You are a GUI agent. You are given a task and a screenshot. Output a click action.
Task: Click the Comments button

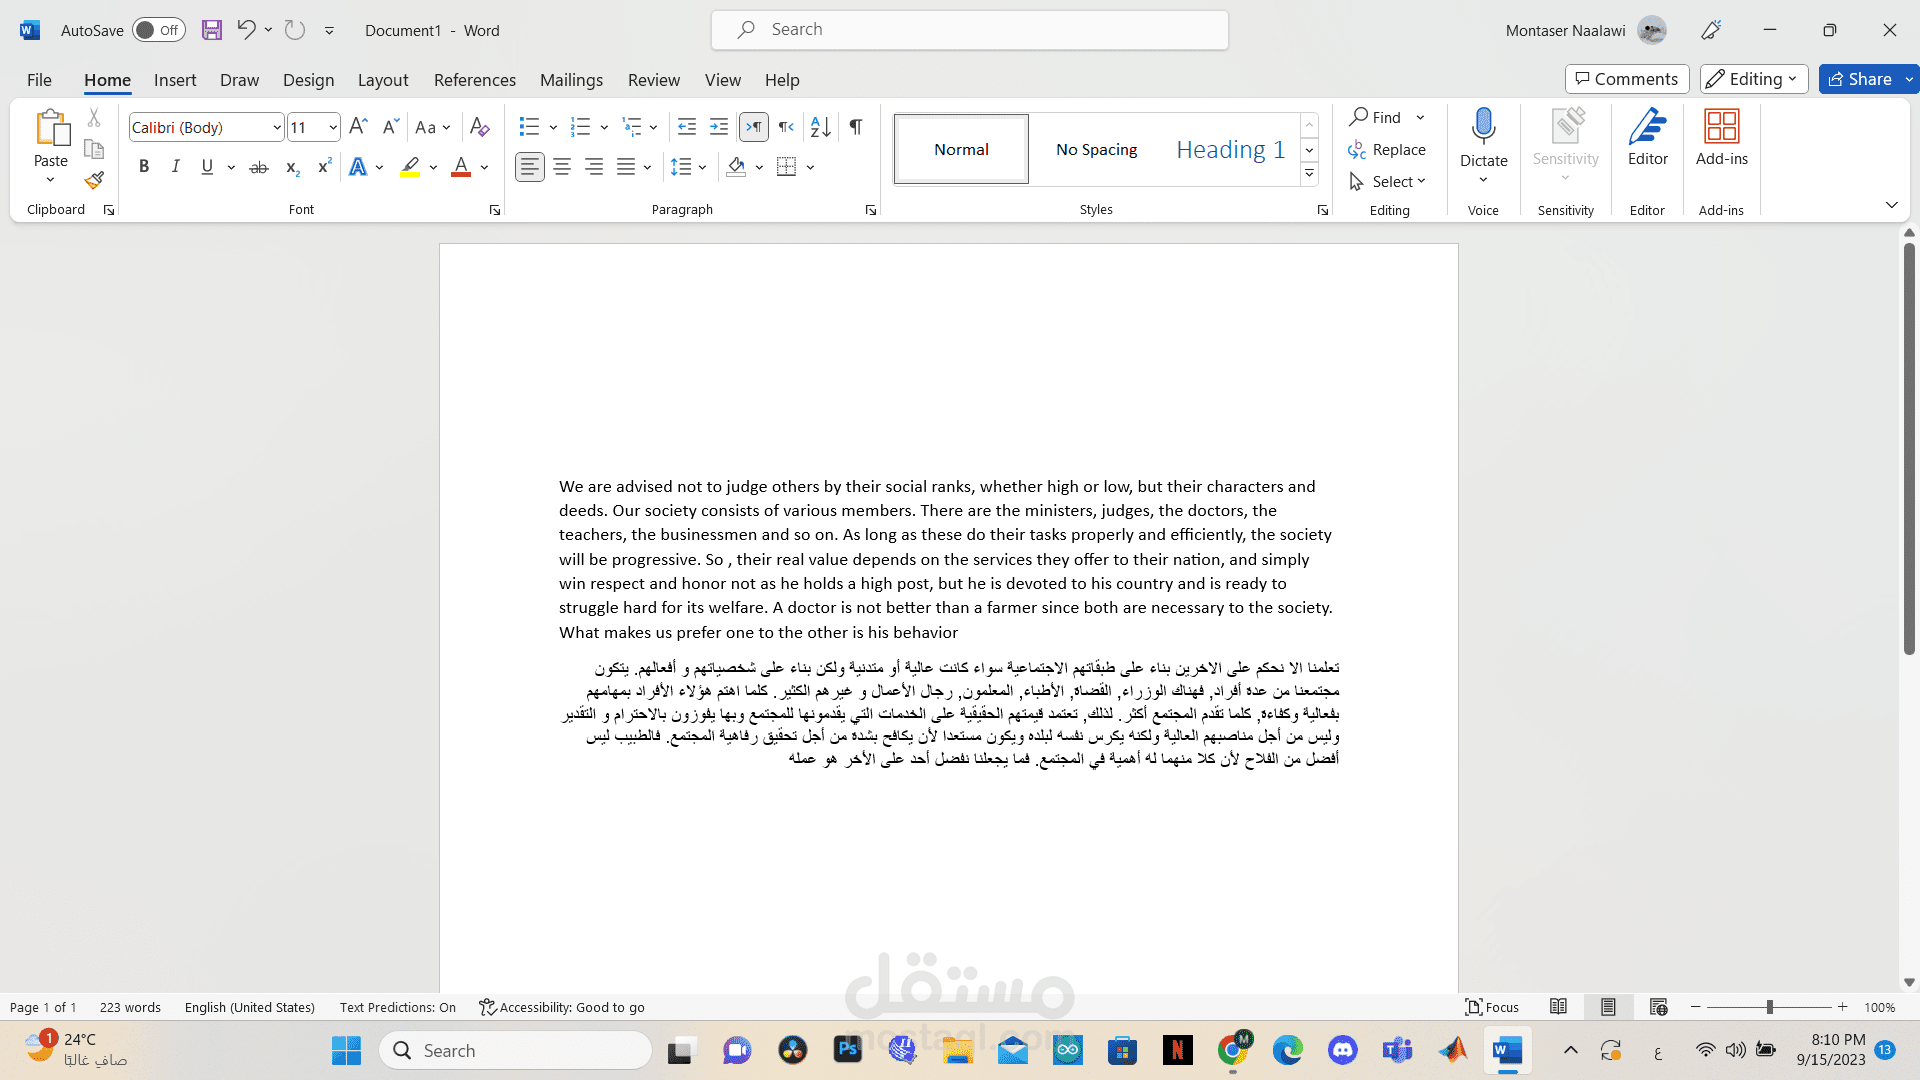click(x=1626, y=79)
